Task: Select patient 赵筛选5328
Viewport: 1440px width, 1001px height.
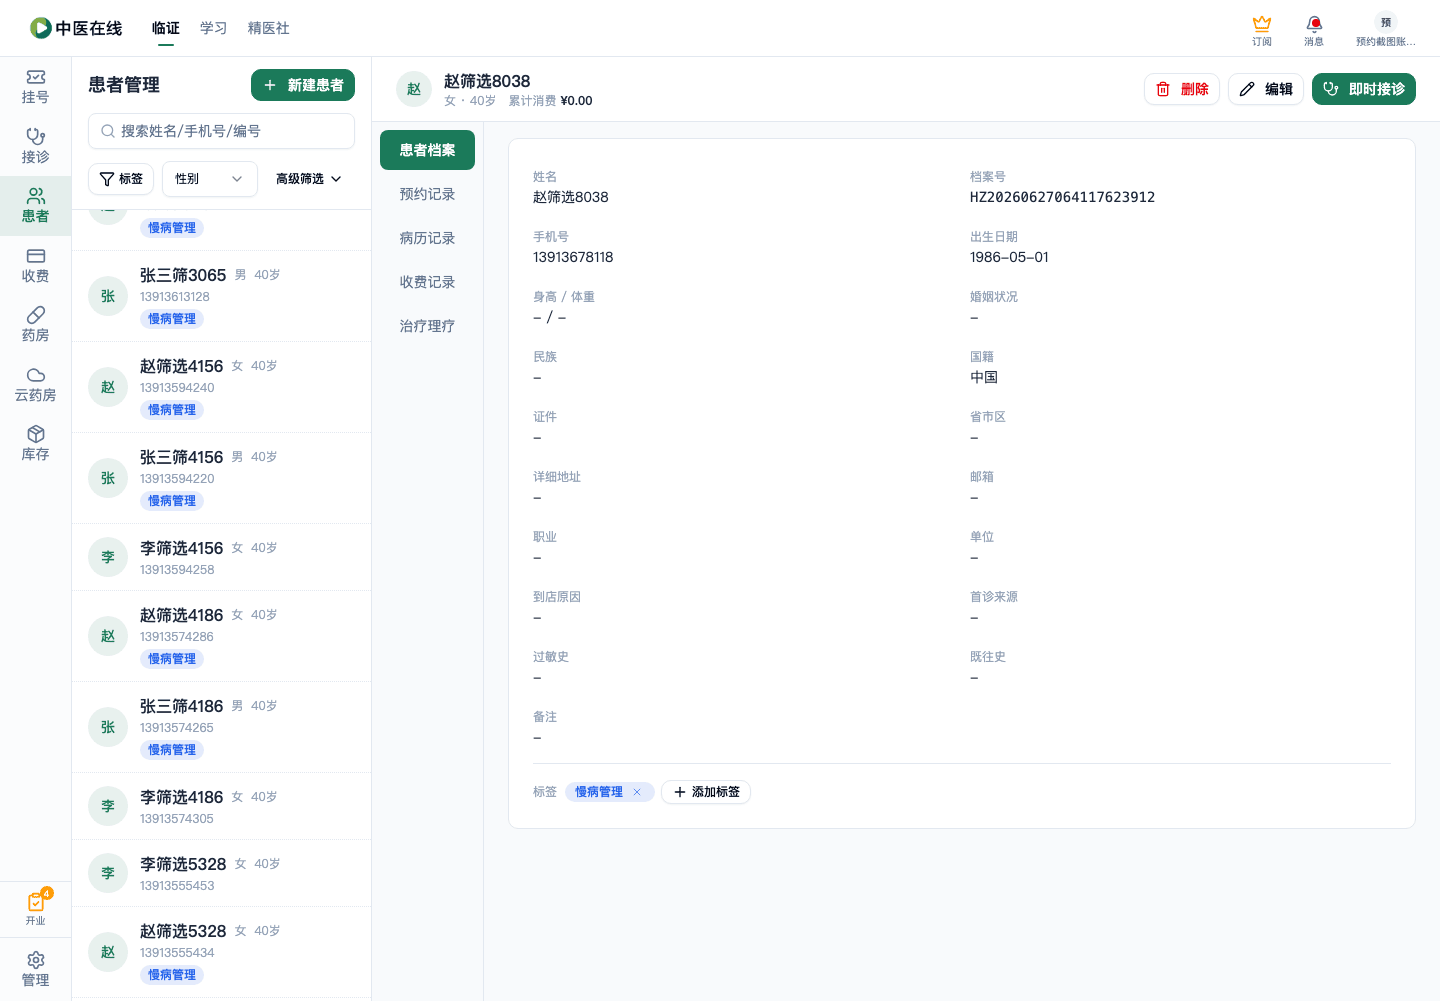Action: (221, 952)
